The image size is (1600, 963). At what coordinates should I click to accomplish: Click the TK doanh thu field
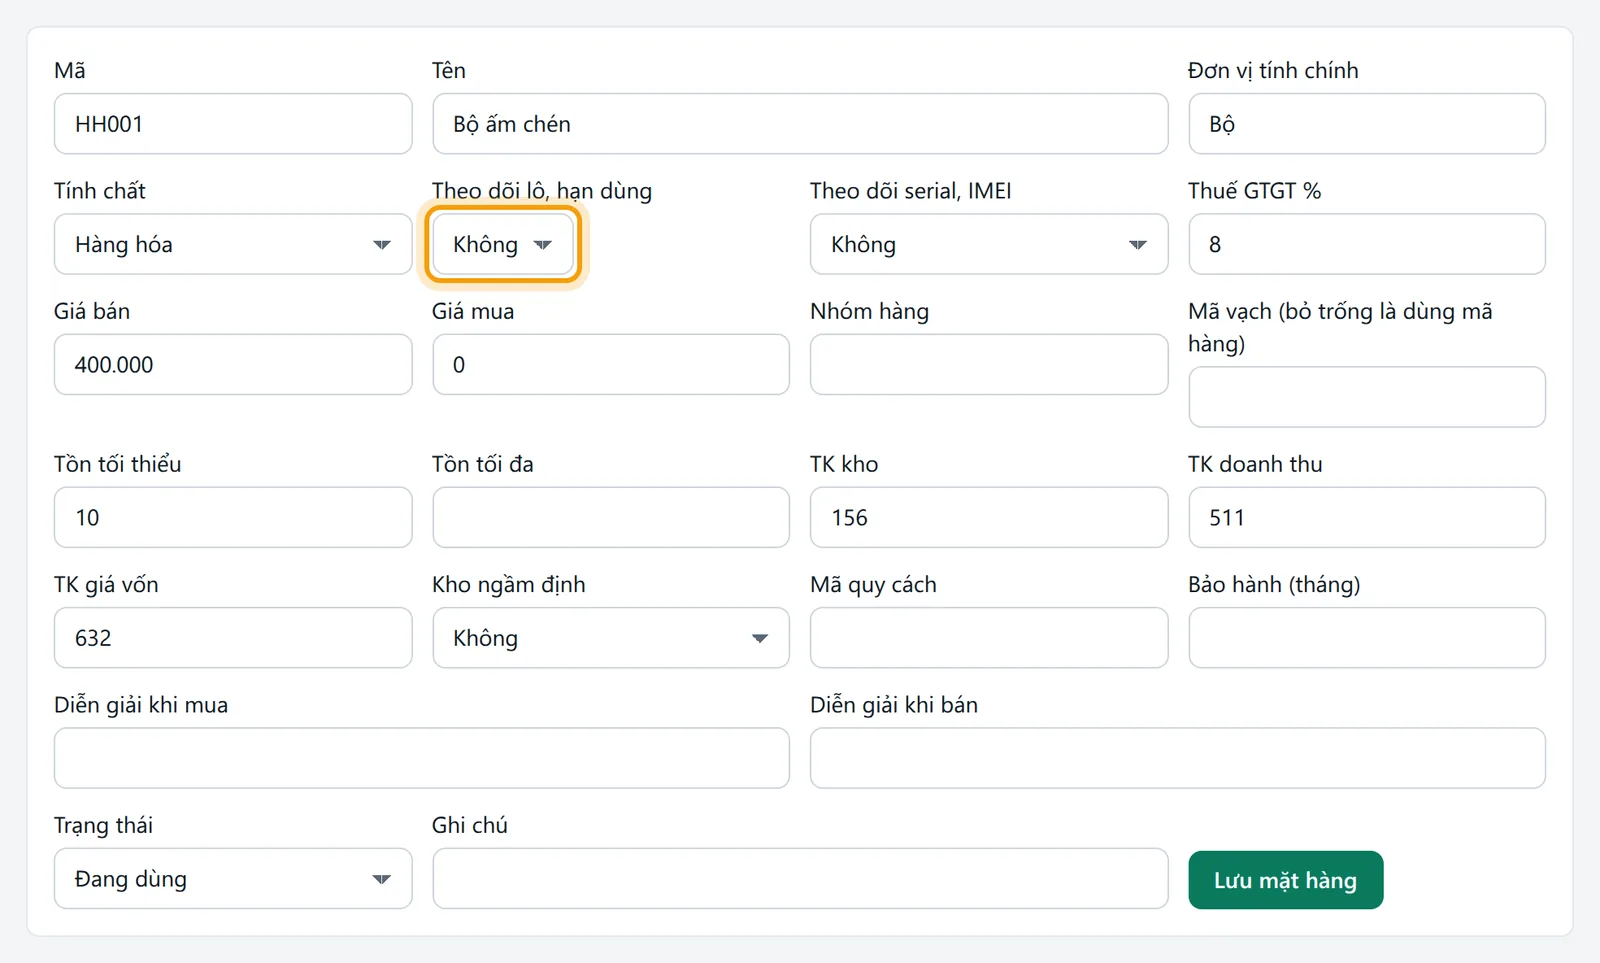coord(1367,517)
